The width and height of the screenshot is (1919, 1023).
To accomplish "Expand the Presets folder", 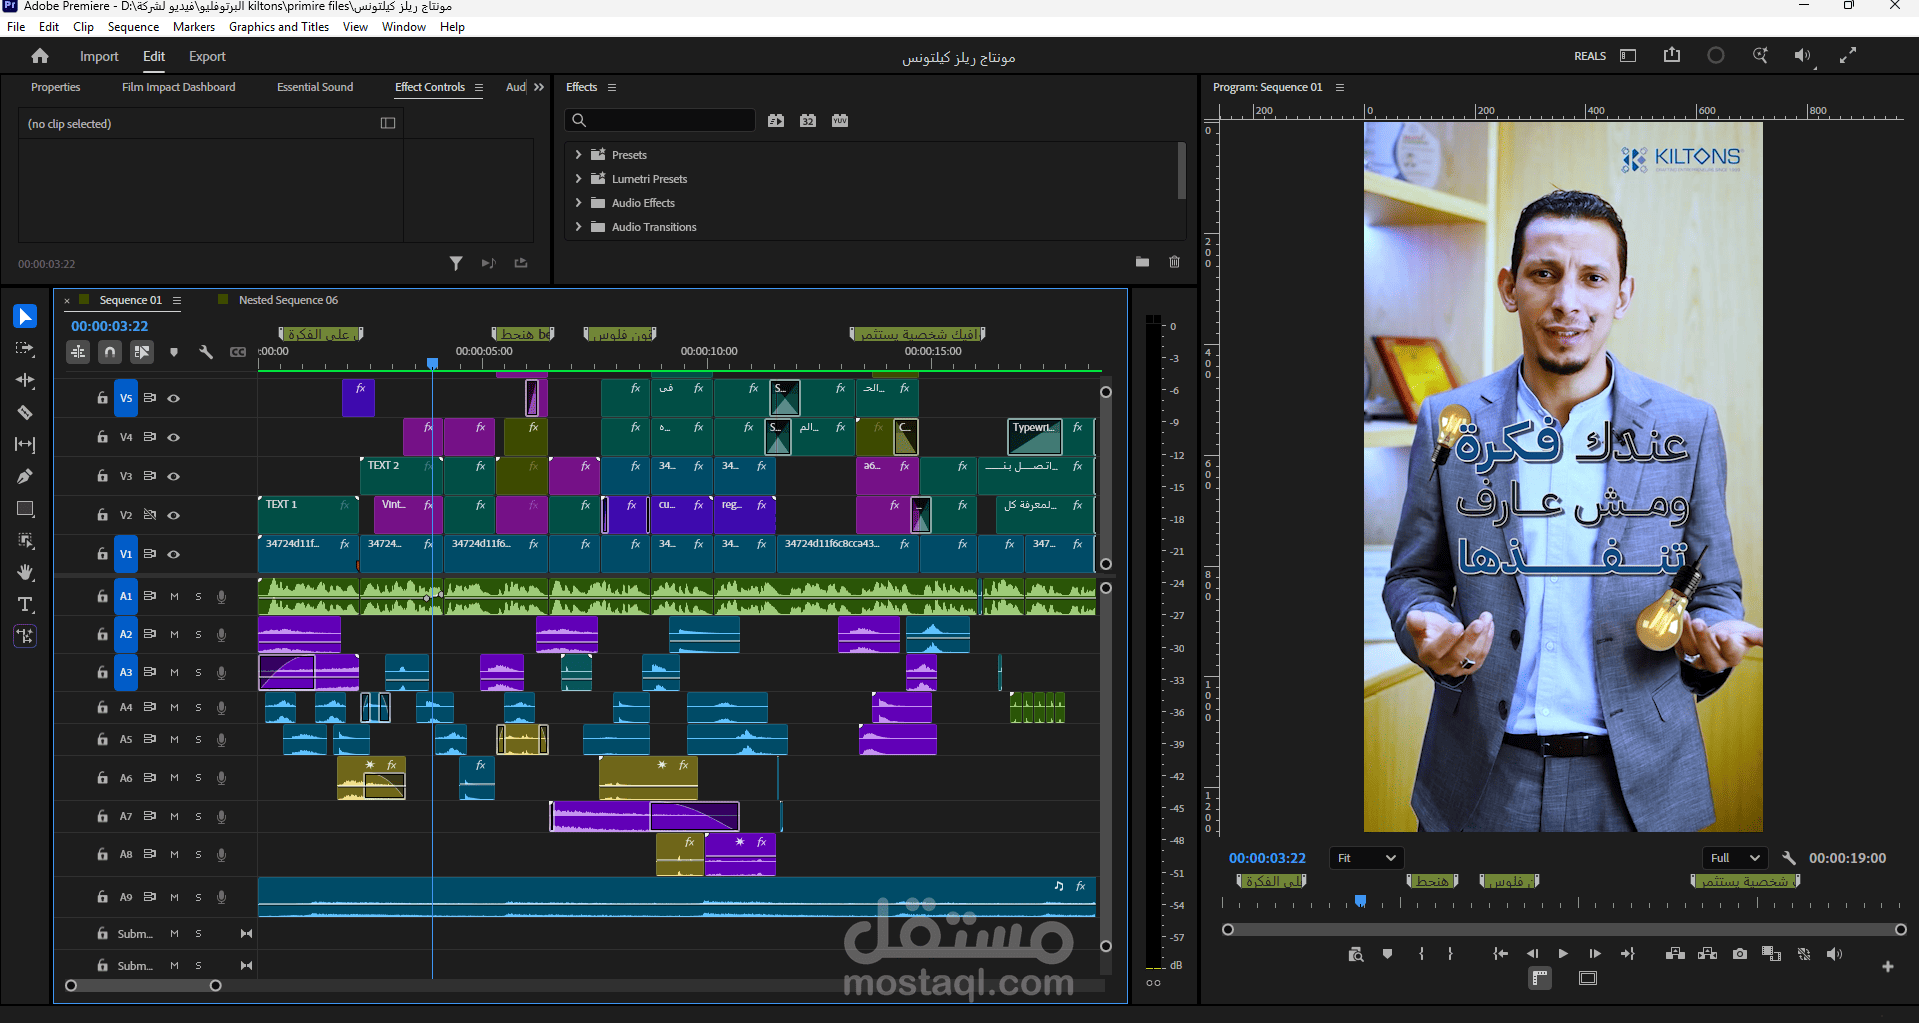I will click(578, 154).
